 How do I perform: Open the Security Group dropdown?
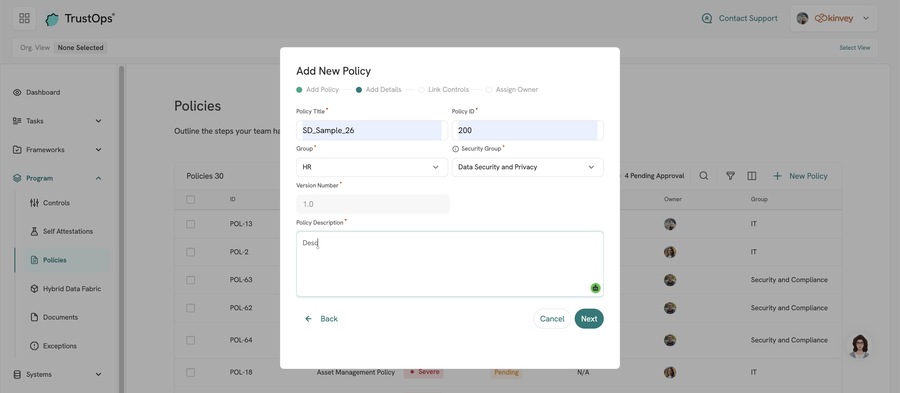(527, 167)
